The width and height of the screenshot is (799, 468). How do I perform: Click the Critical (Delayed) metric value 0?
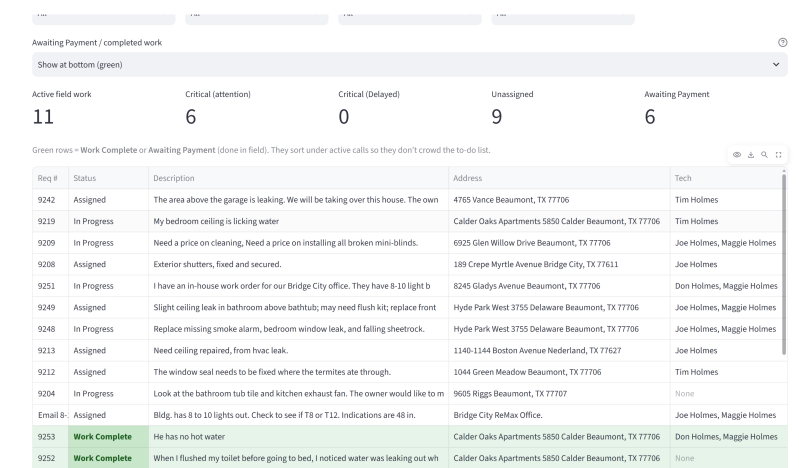(x=344, y=117)
